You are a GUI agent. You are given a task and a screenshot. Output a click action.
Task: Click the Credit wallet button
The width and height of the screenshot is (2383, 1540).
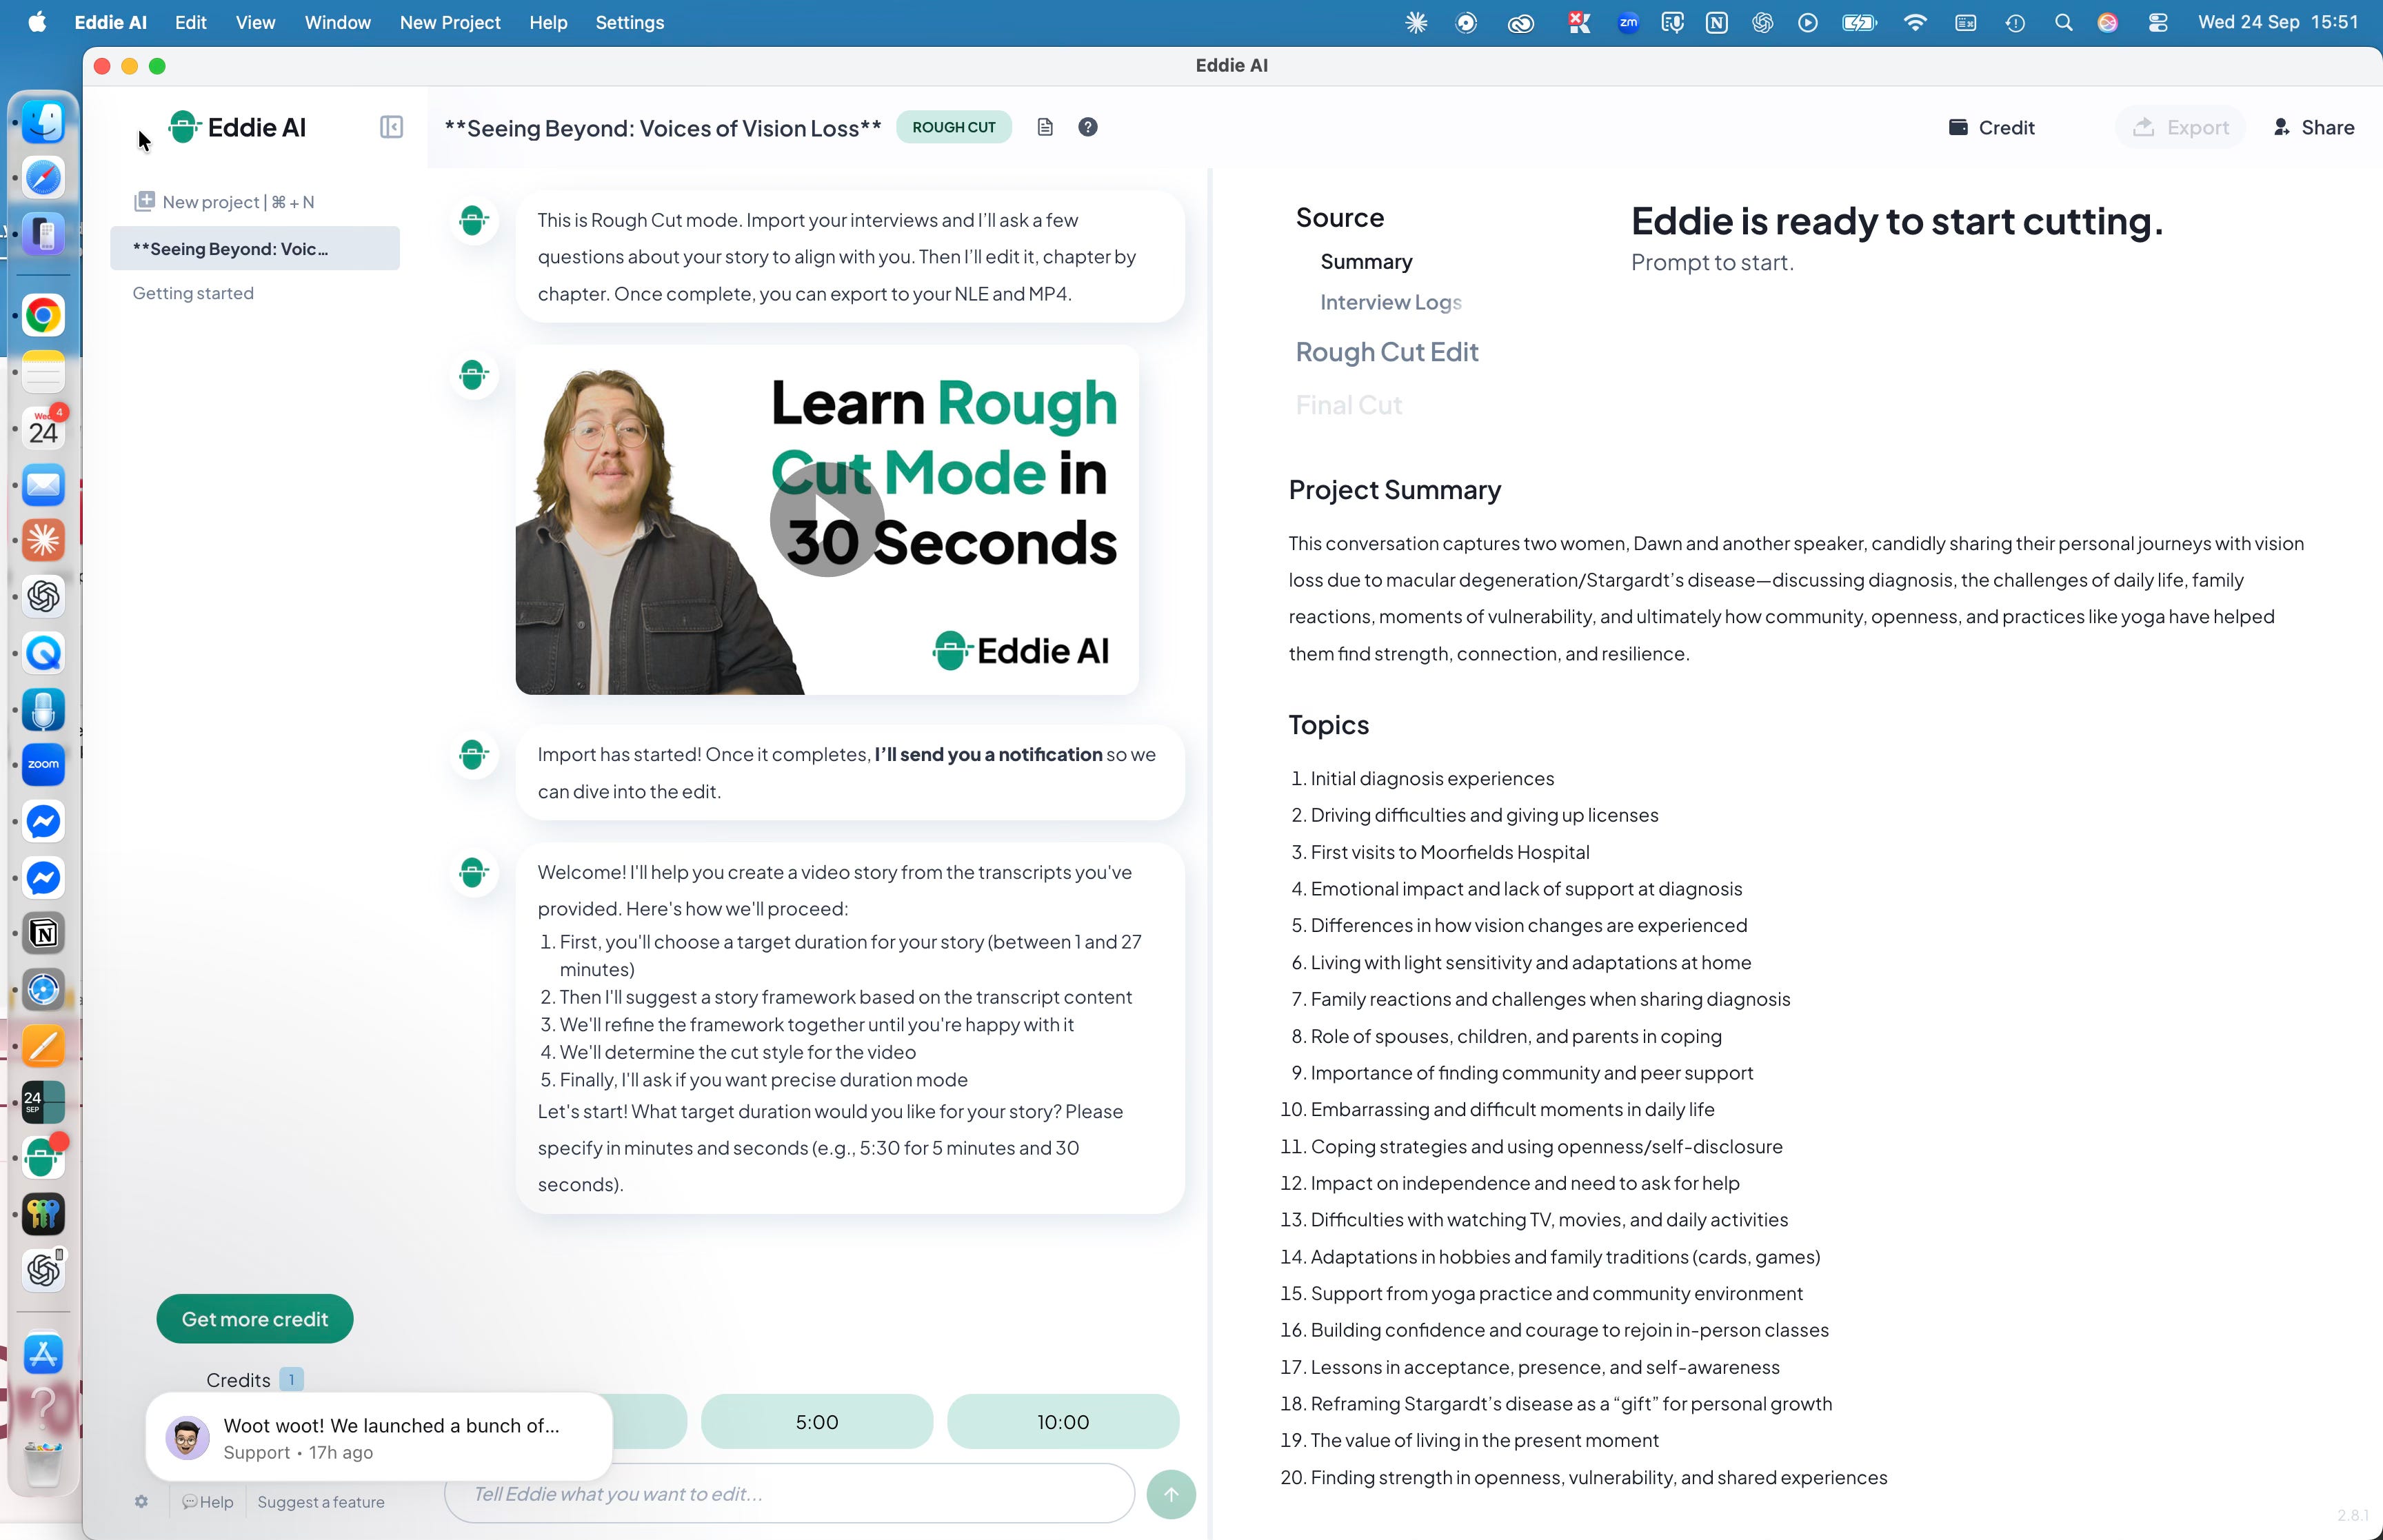click(1991, 127)
